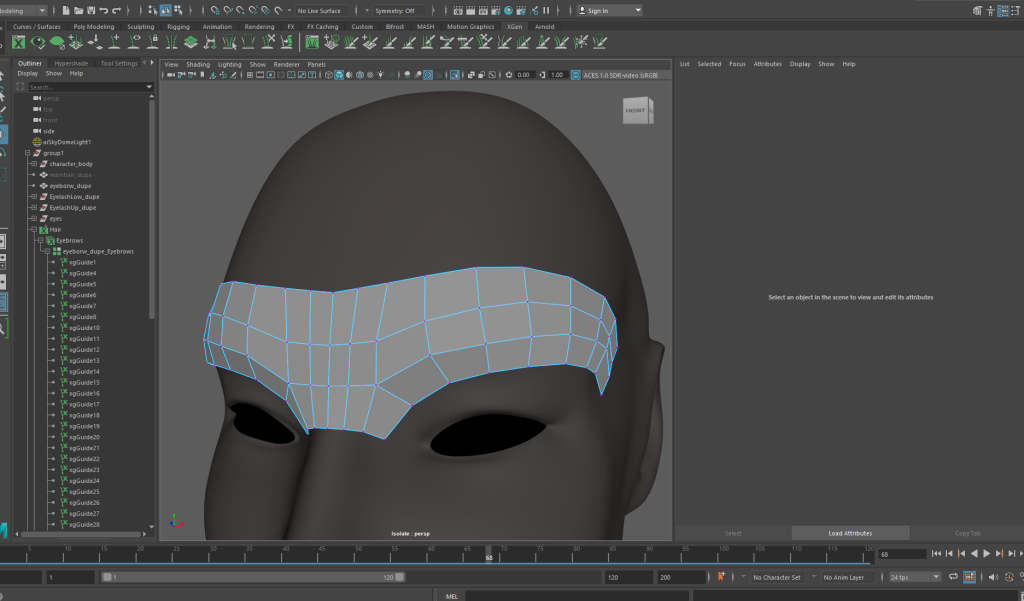Open the viewport Shading menu

click(198, 64)
